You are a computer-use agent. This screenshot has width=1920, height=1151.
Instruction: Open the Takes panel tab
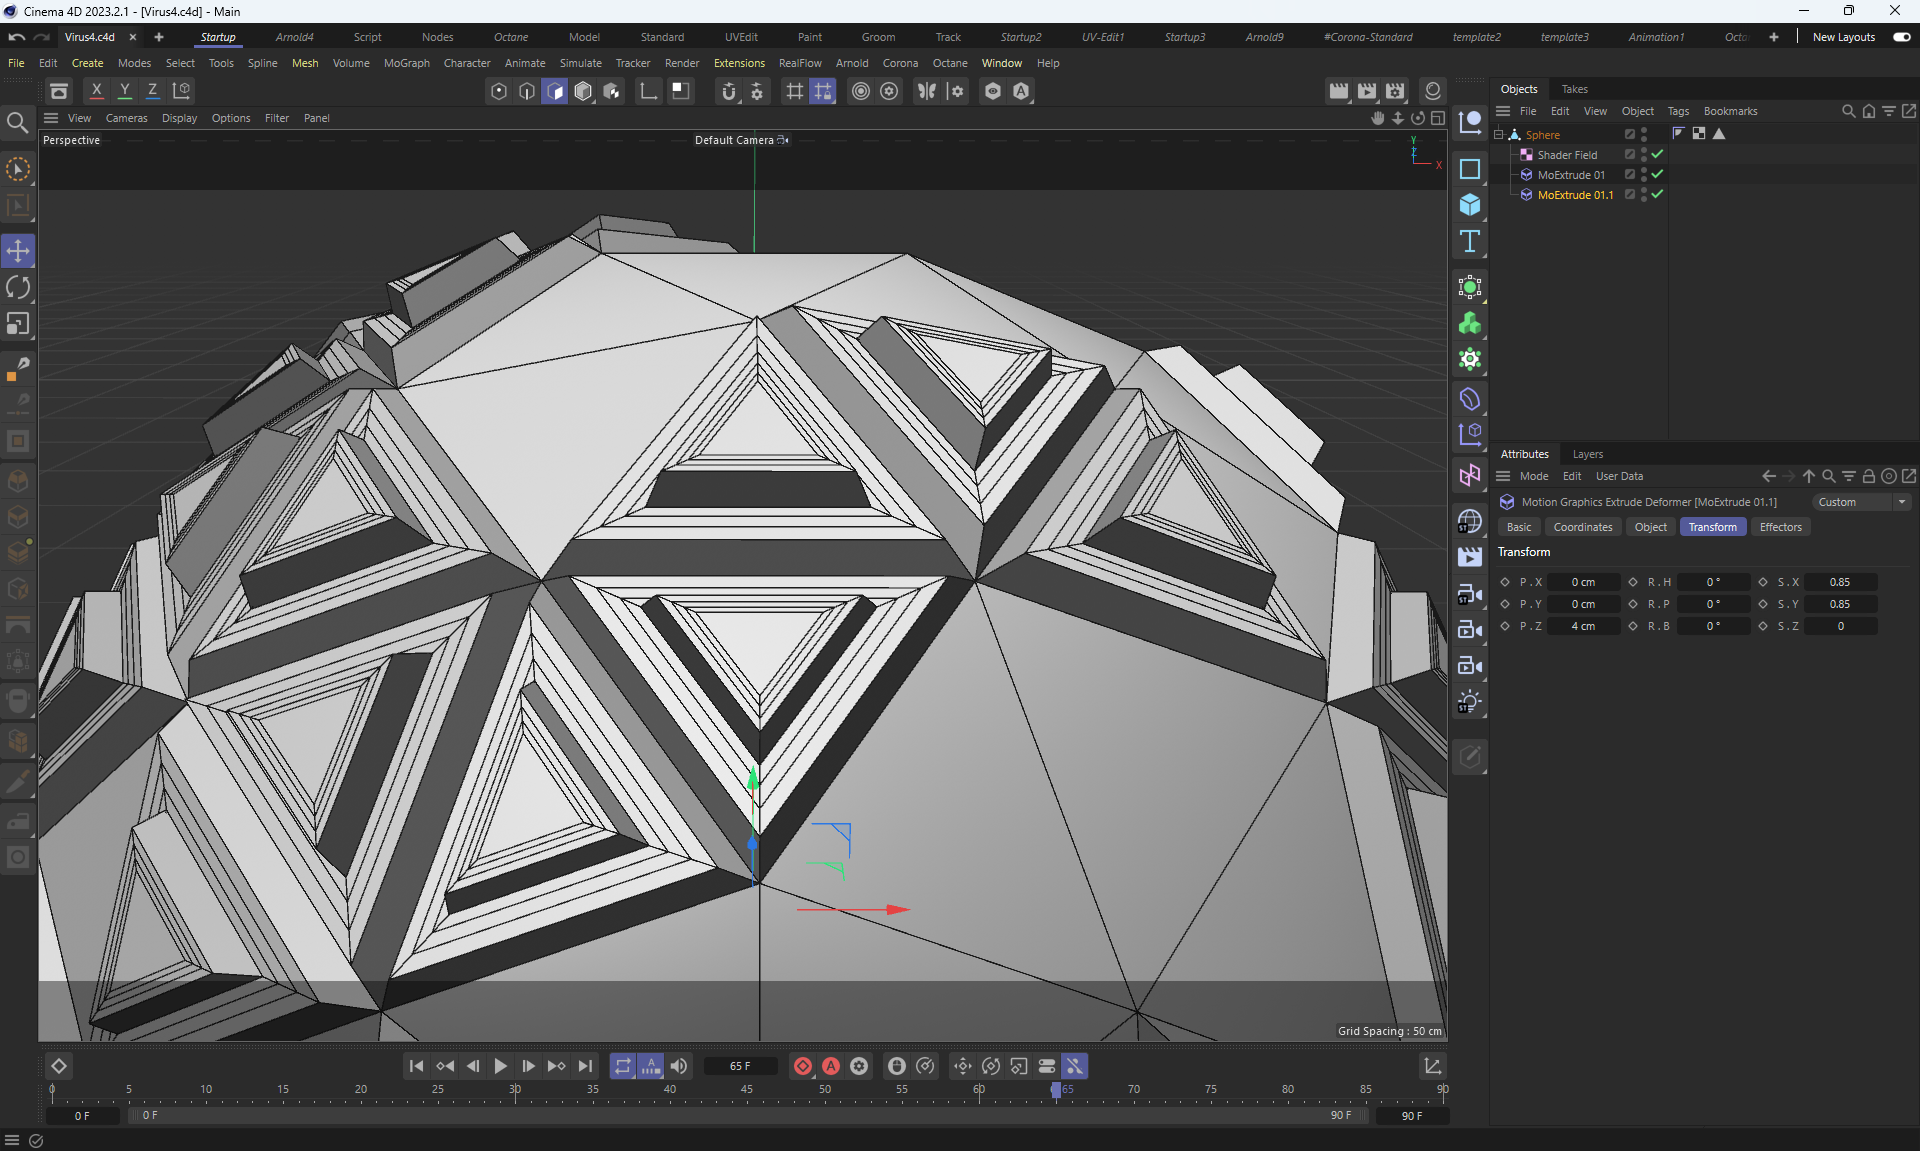coord(1574,89)
